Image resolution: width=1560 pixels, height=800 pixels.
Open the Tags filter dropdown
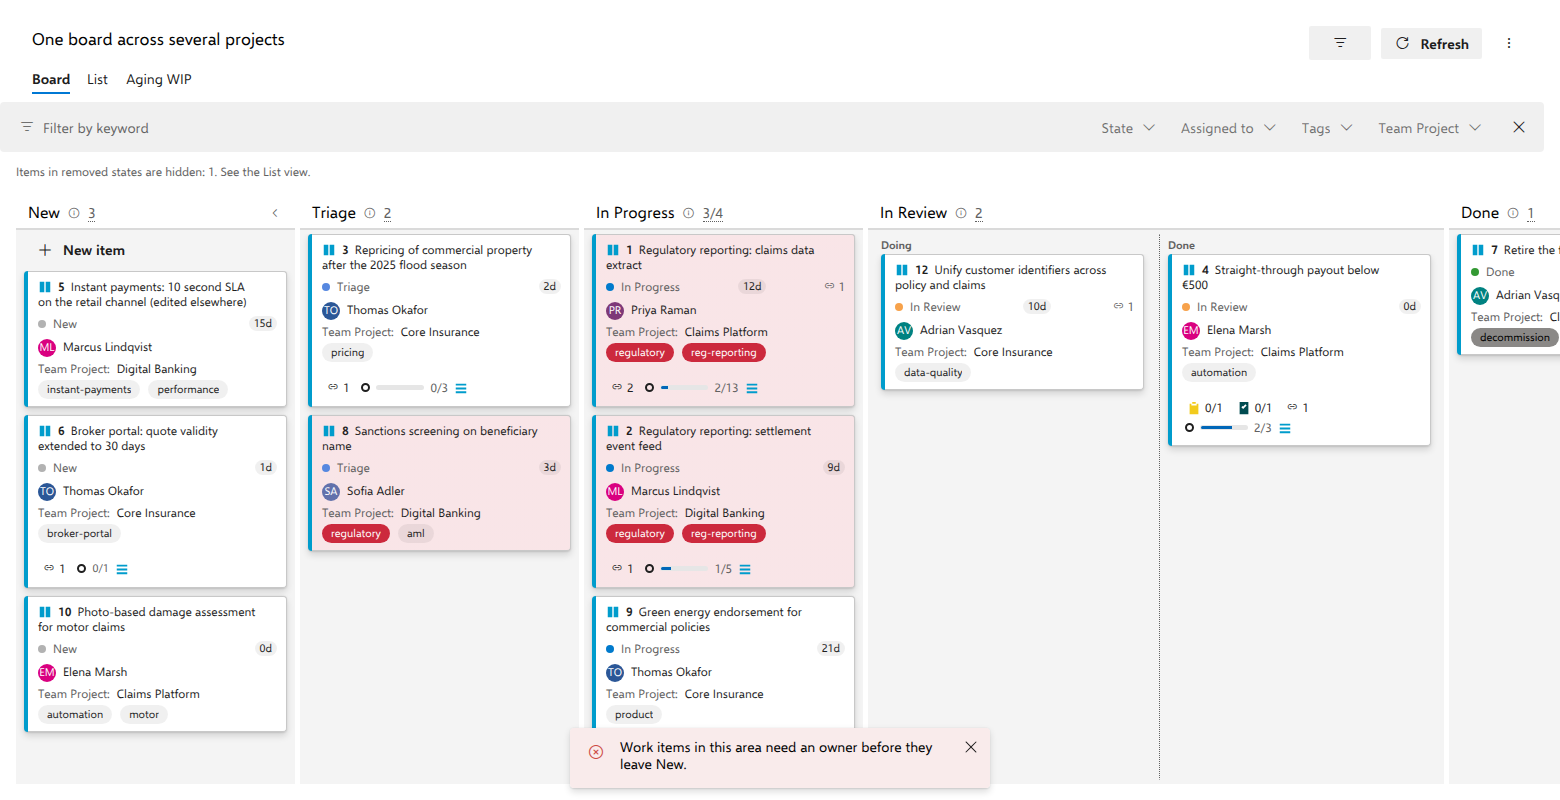point(1327,128)
